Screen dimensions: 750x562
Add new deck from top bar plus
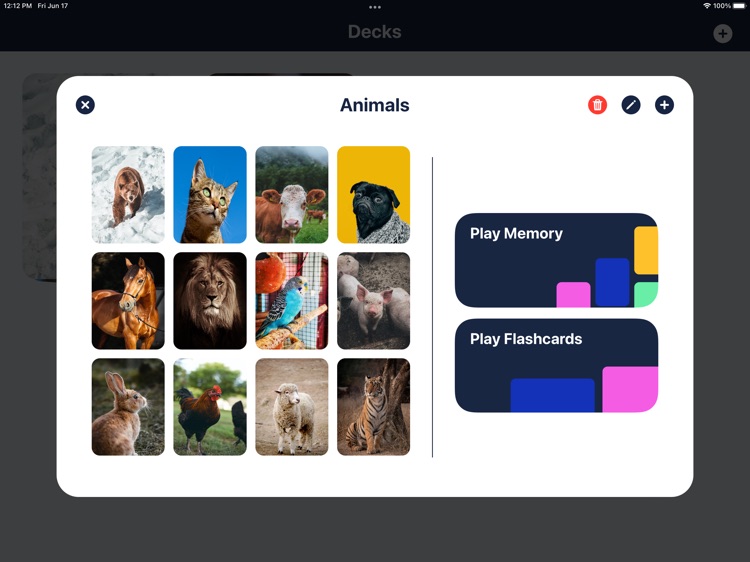pyautogui.click(x=723, y=33)
